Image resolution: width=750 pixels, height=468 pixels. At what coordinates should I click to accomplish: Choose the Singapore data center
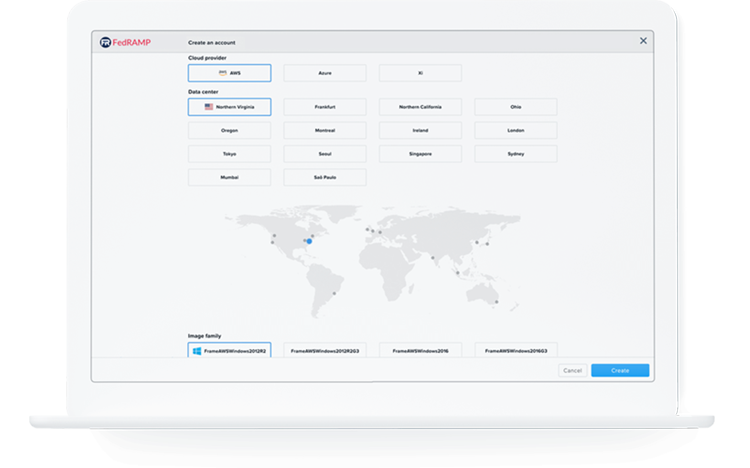pyautogui.click(x=420, y=154)
